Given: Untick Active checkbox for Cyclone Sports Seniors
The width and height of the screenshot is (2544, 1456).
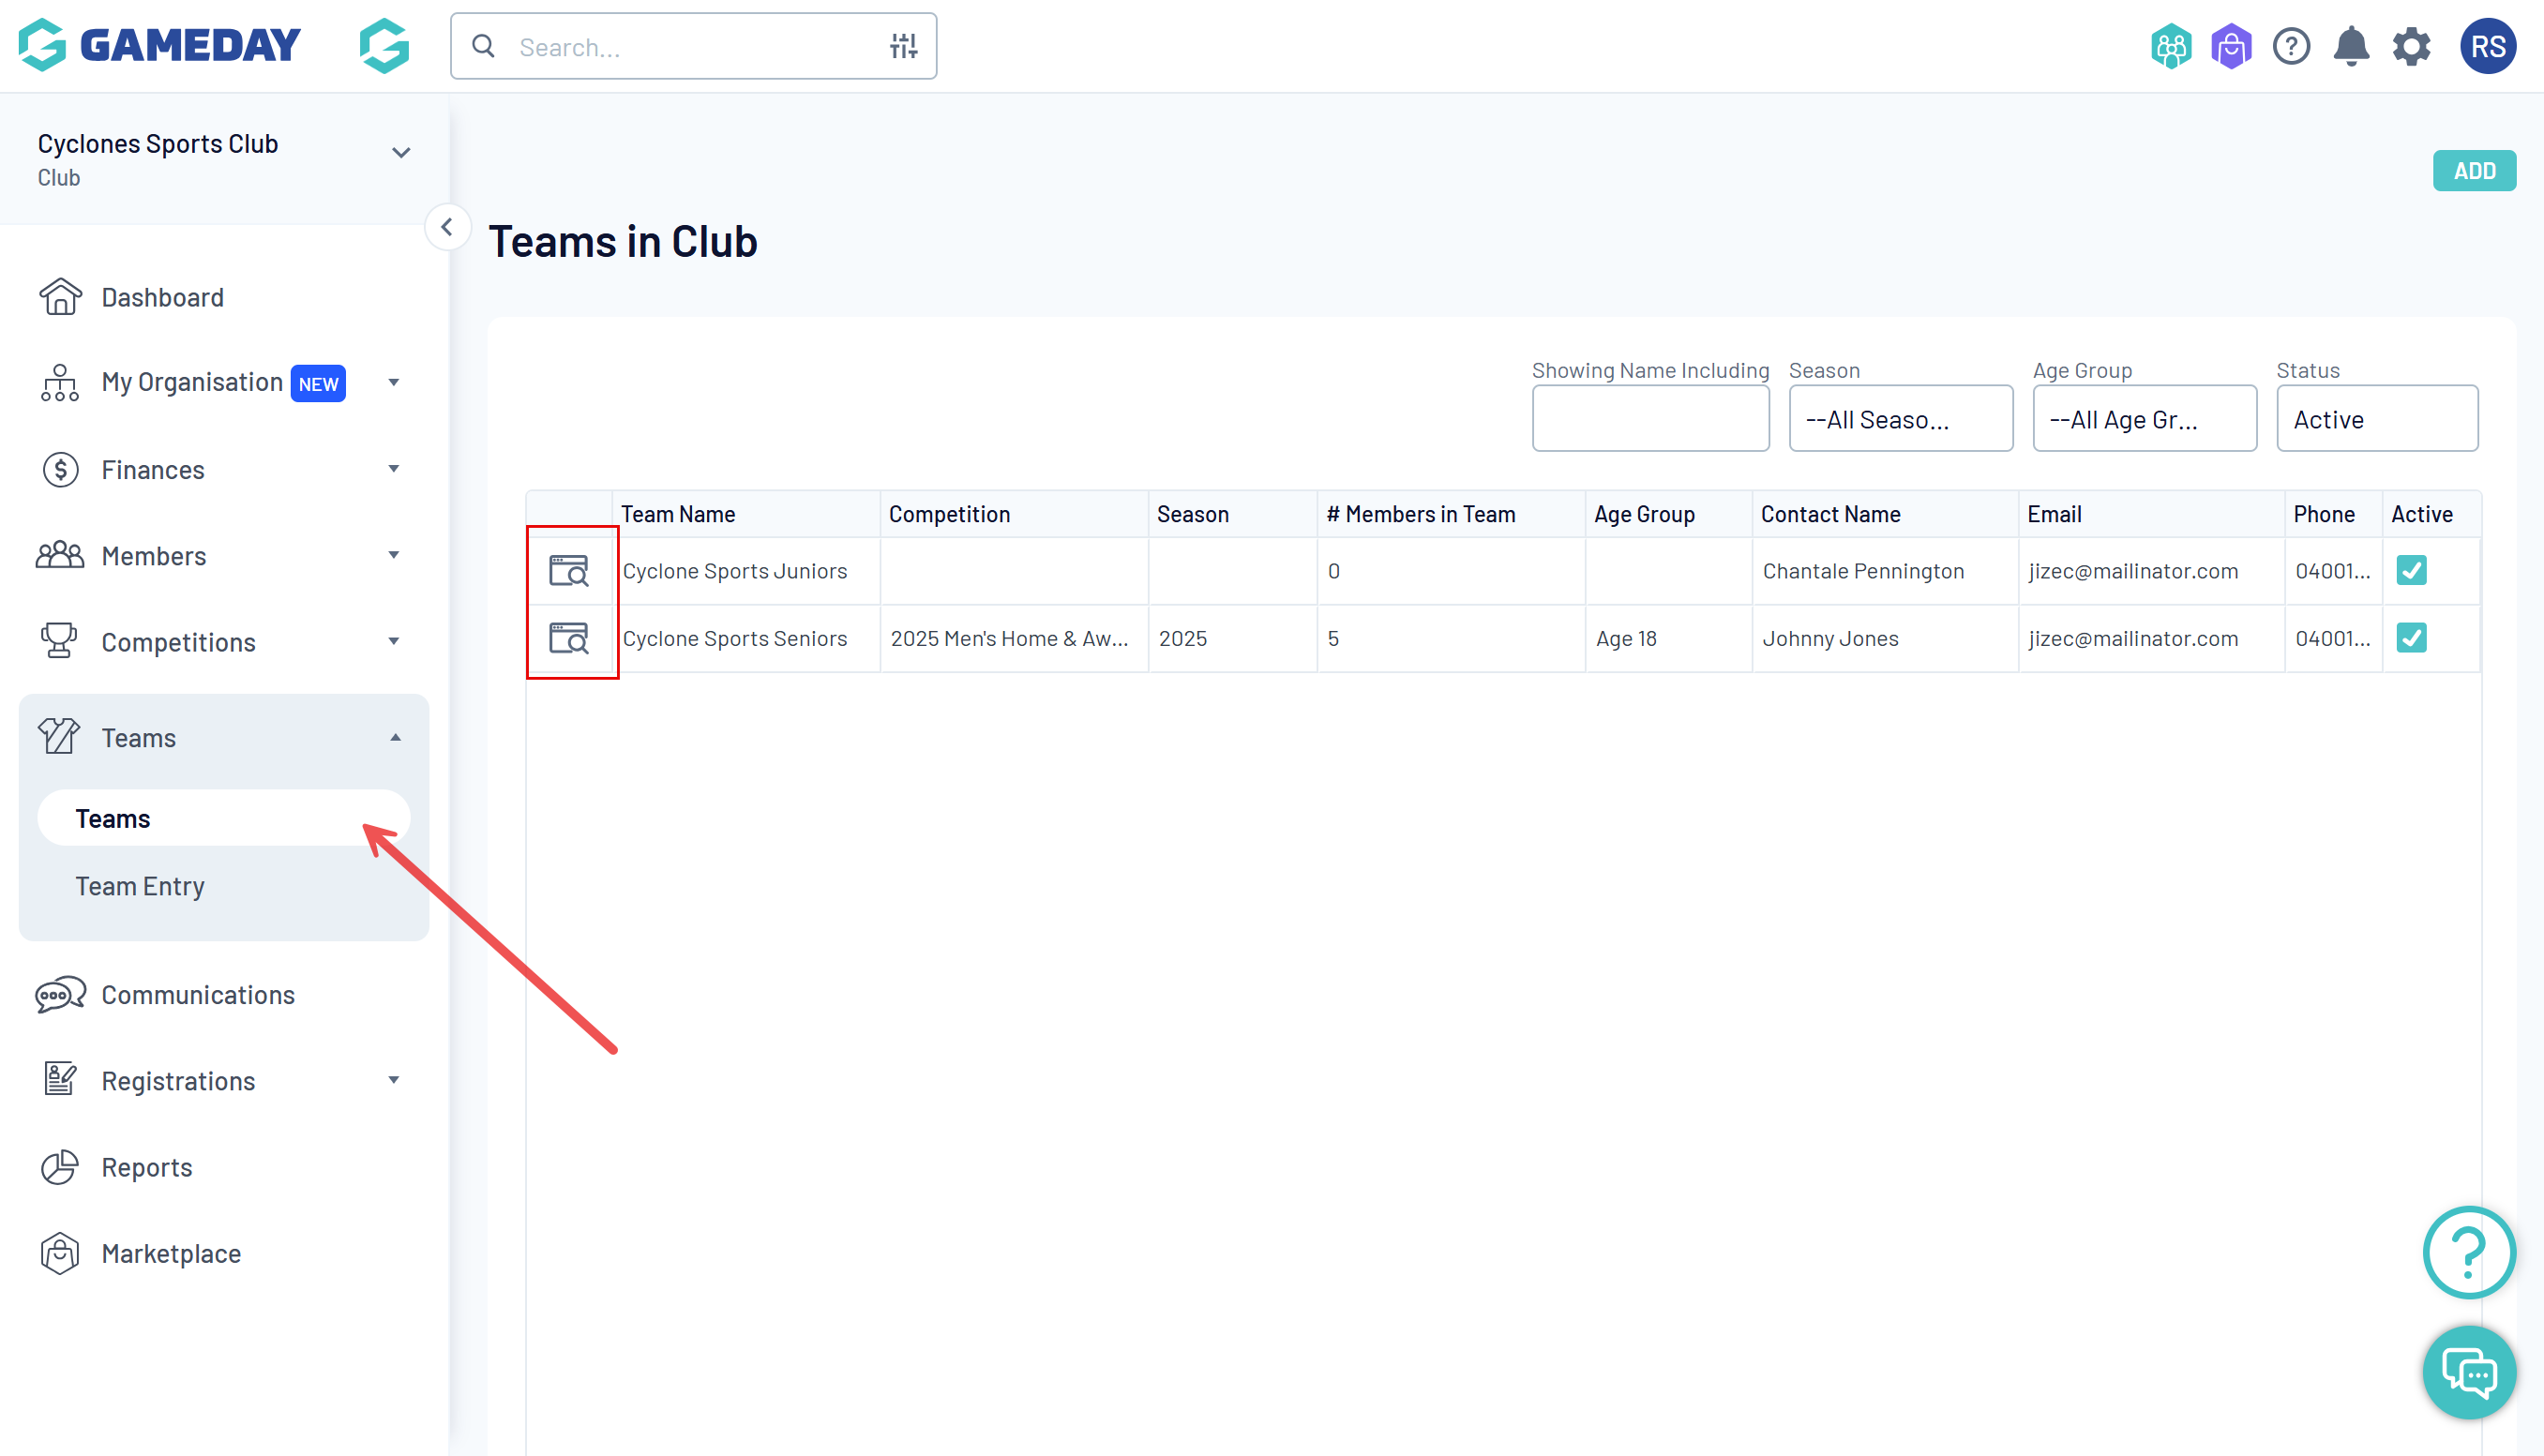Looking at the screenshot, I should pyautogui.click(x=2411, y=638).
